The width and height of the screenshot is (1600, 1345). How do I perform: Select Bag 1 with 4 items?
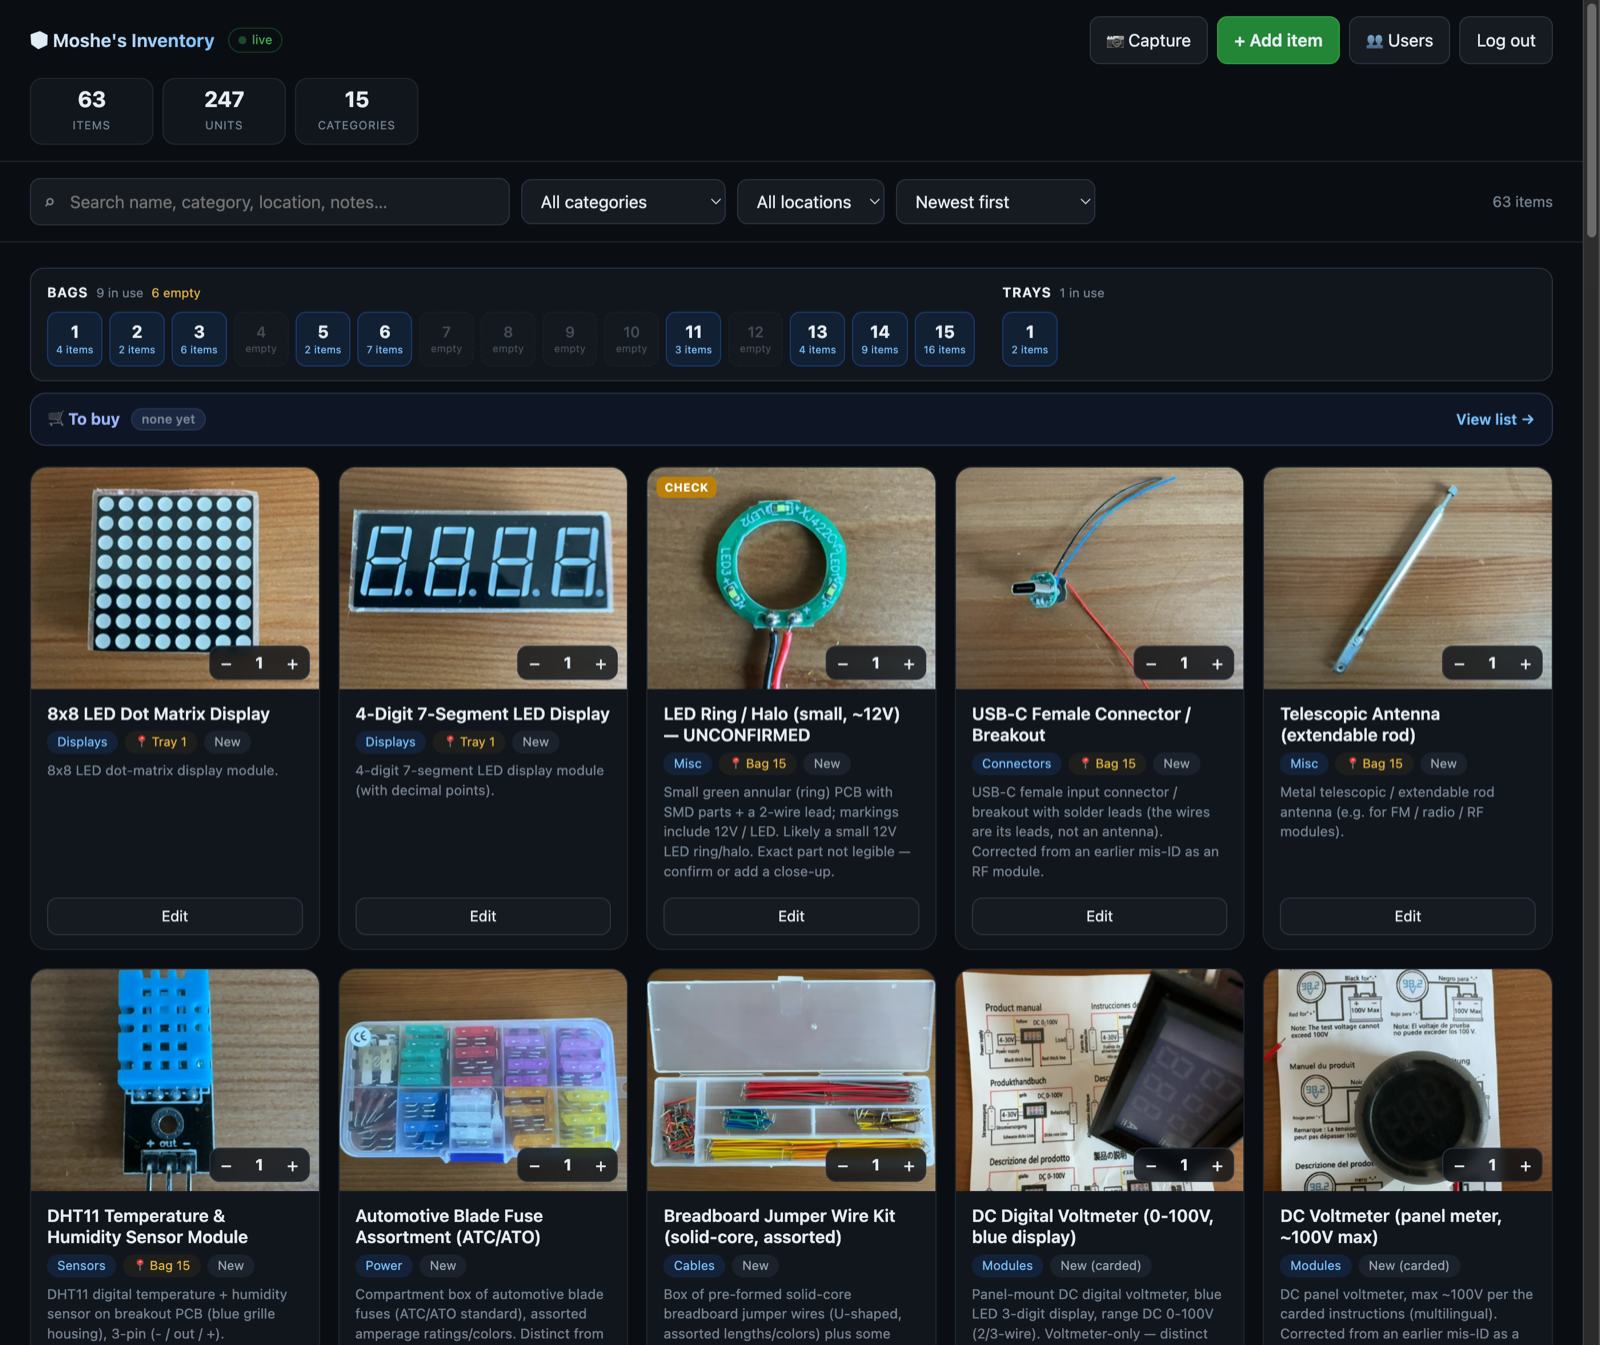pyautogui.click(x=75, y=339)
